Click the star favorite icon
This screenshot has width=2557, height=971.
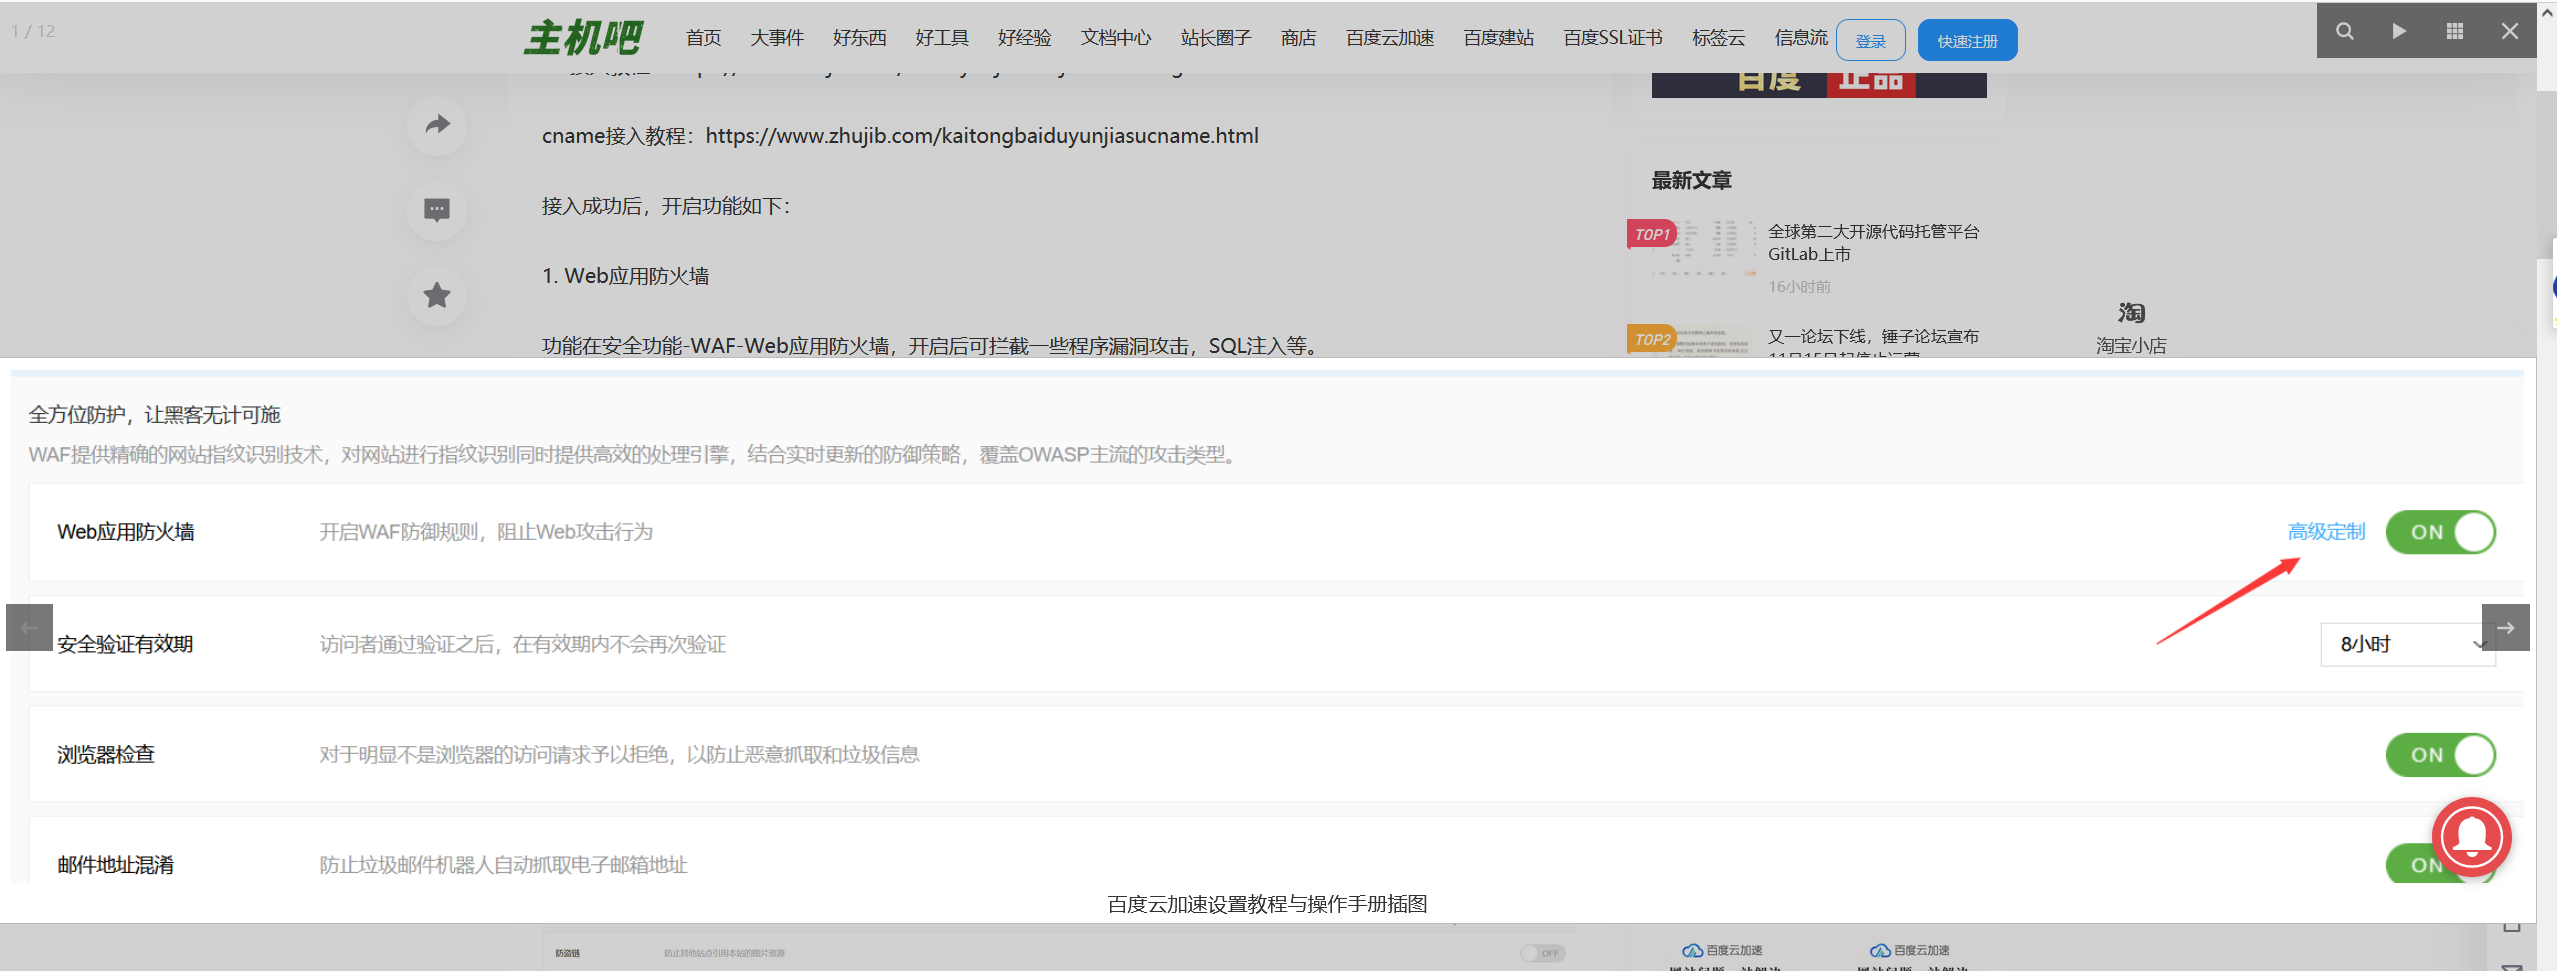(437, 296)
